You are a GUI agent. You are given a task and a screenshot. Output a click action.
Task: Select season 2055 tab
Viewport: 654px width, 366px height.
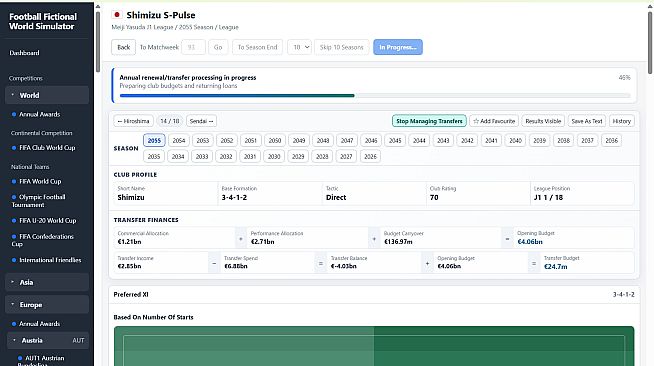154,140
